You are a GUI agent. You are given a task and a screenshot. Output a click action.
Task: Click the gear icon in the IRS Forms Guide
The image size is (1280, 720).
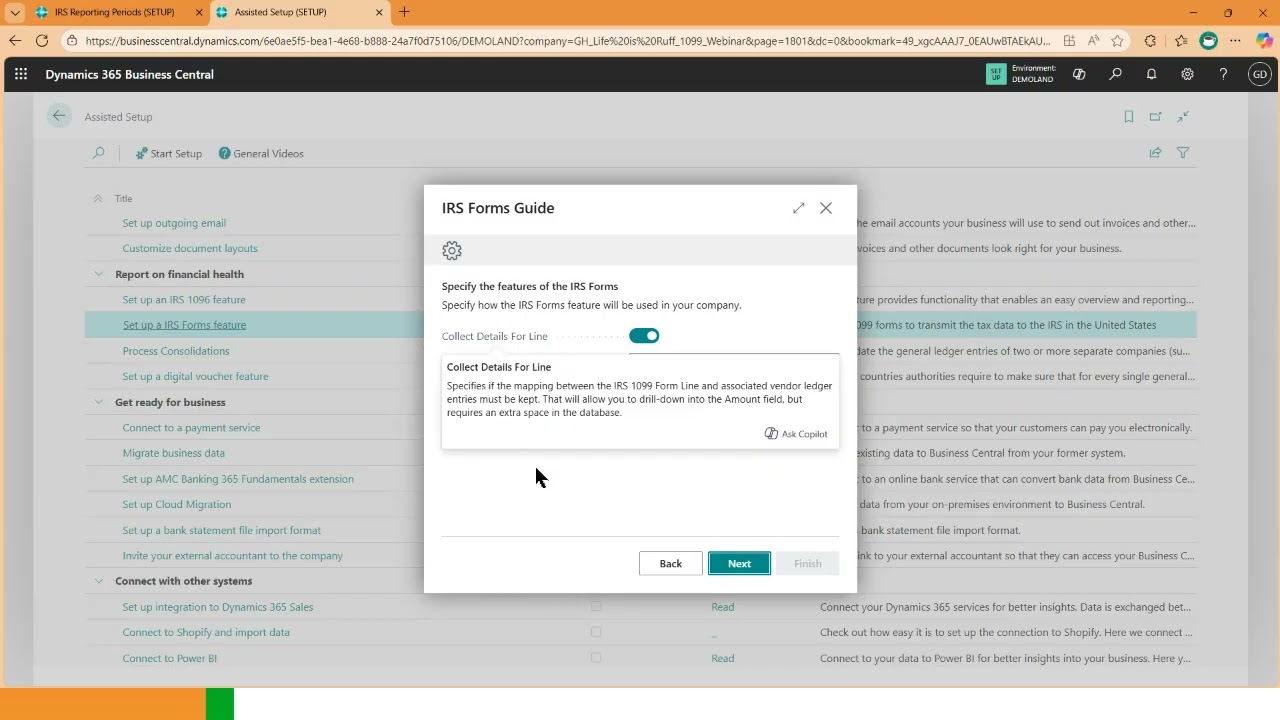pos(452,250)
